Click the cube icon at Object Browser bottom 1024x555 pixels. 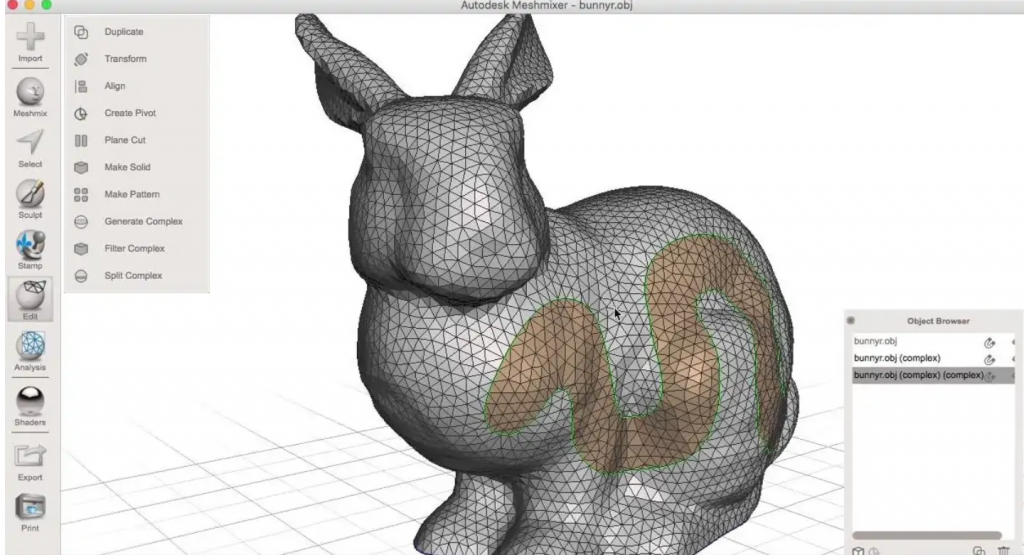[x=858, y=551]
